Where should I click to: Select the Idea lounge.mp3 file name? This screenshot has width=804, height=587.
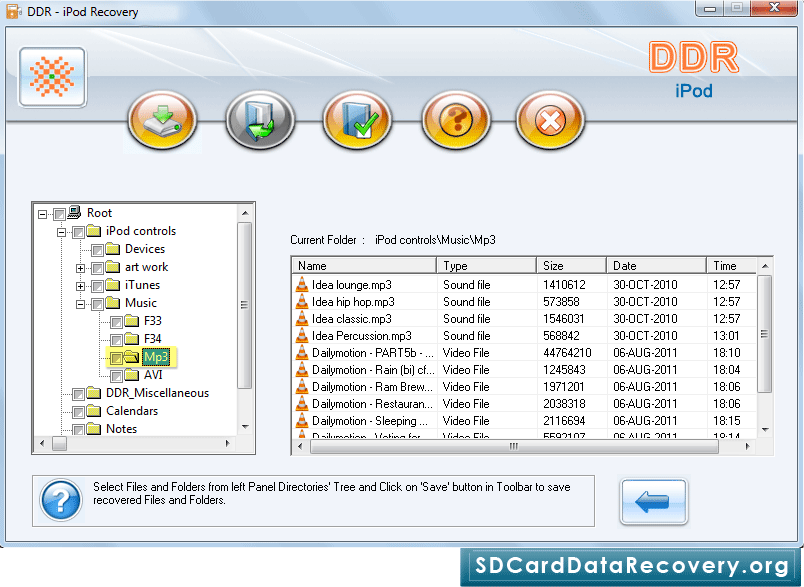[352, 285]
